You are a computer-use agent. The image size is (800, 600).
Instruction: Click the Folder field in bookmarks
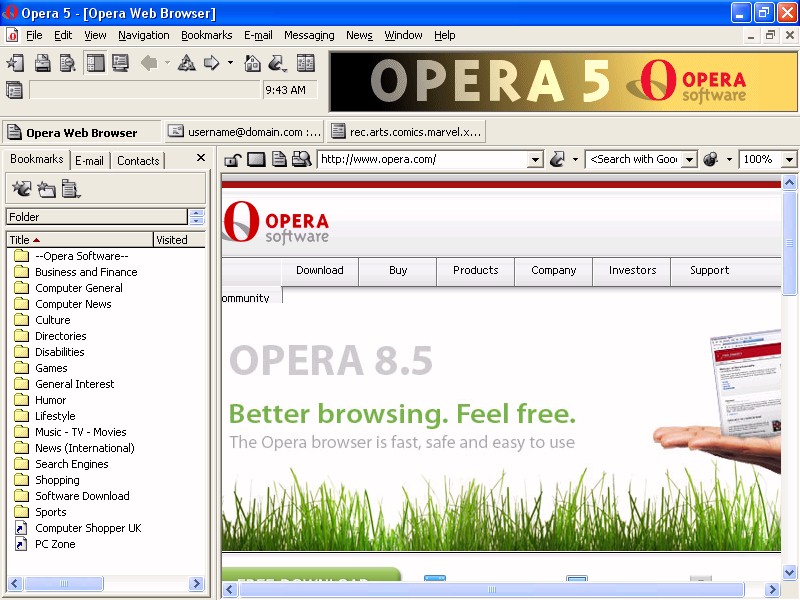pyautogui.click(x=97, y=217)
